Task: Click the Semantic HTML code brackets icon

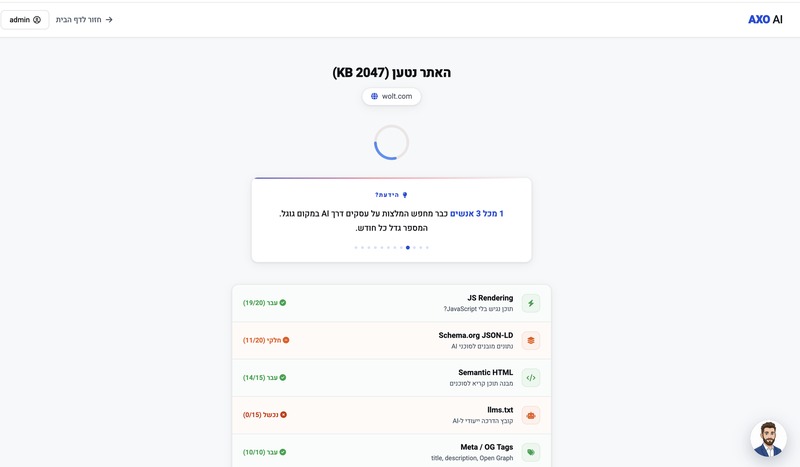Action: 530,378
